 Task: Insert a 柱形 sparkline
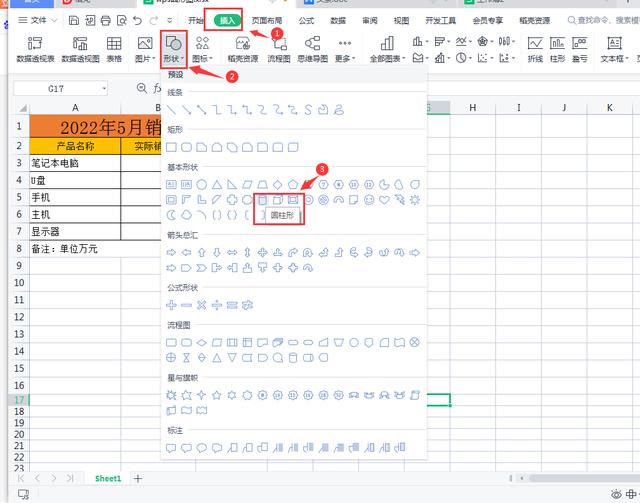(x=557, y=49)
